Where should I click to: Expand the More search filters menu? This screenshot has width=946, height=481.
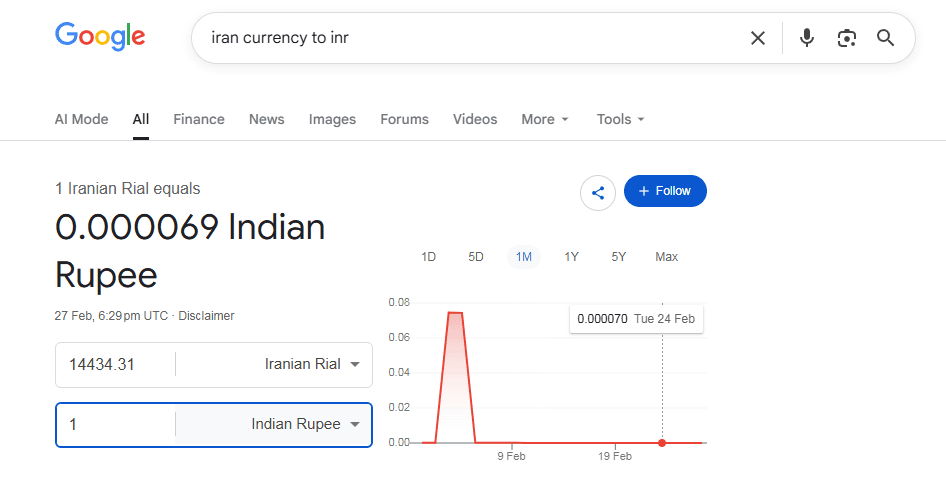click(x=545, y=119)
